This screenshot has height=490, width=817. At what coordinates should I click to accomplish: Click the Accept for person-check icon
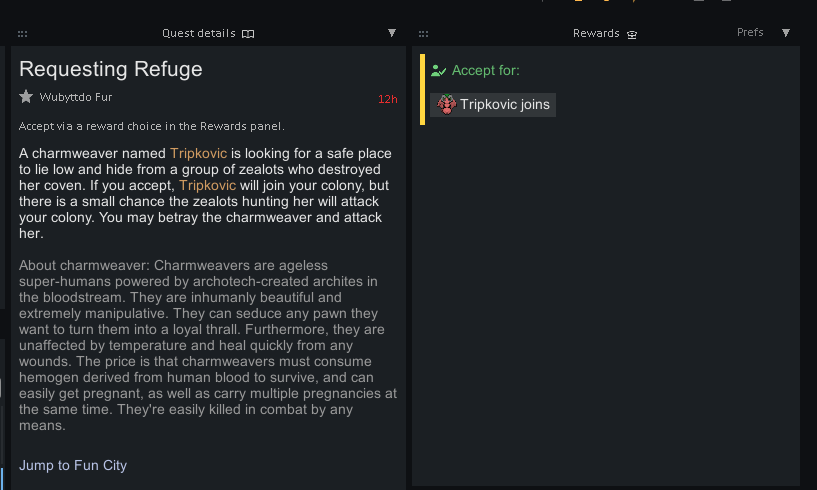coord(439,71)
